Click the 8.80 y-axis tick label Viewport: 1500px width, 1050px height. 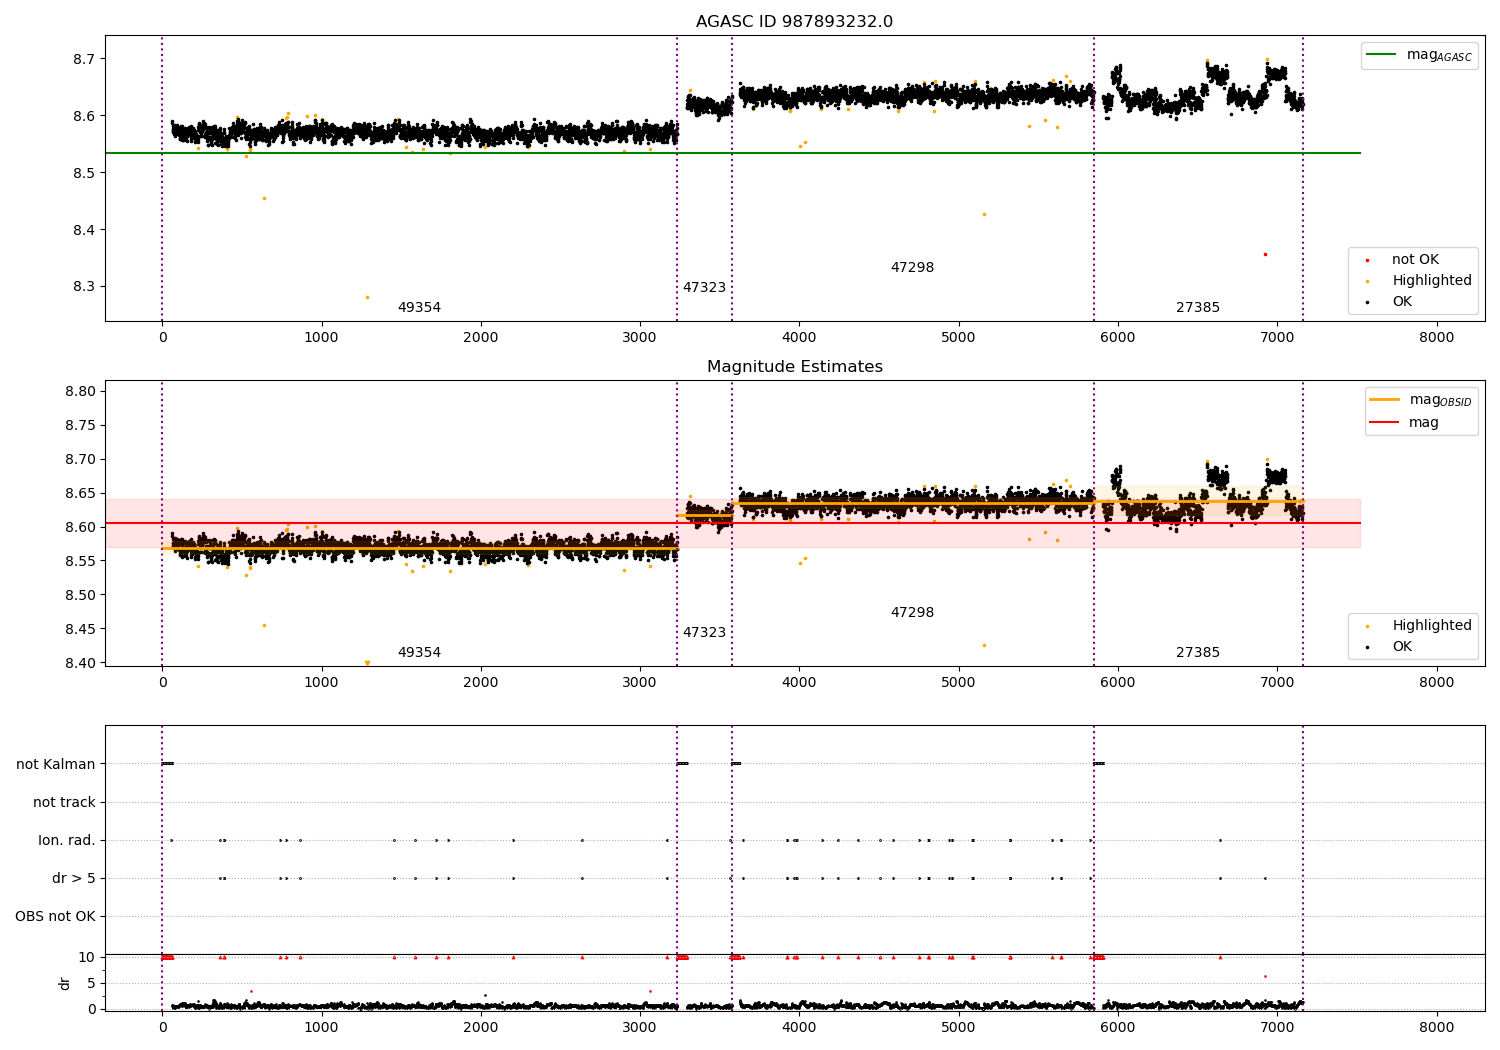[80, 392]
